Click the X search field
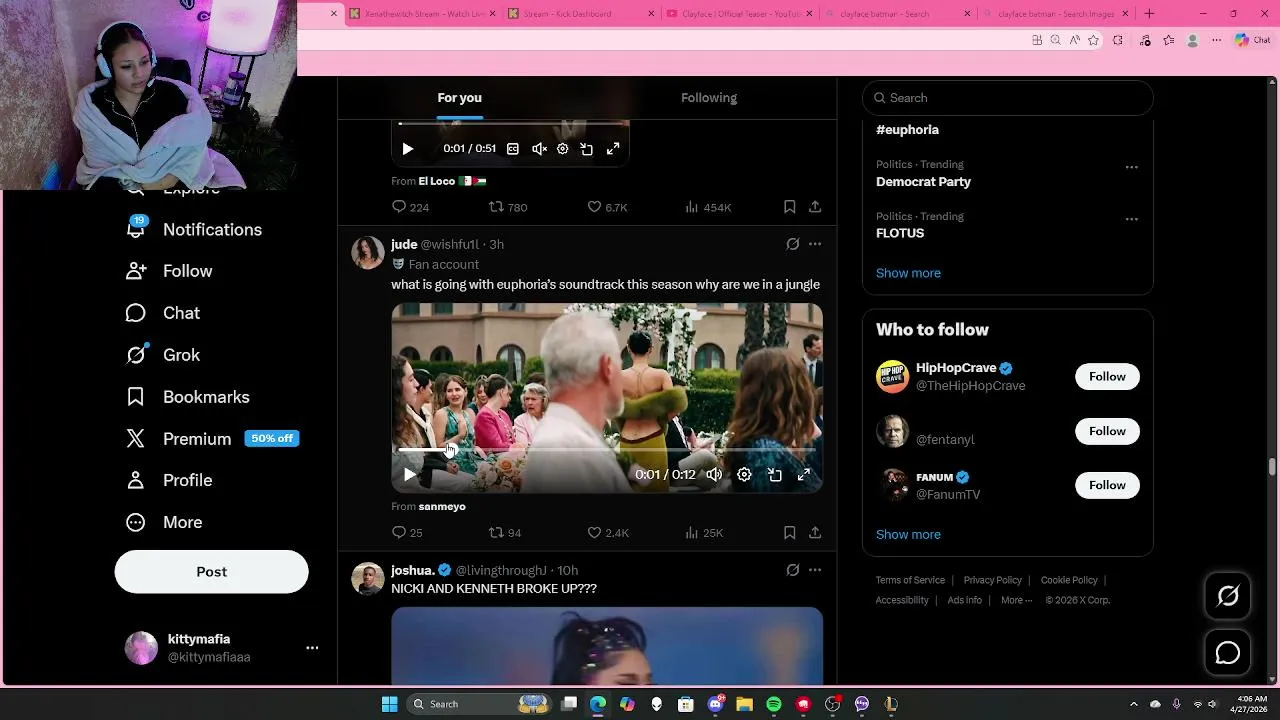Image resolution: width=1280 pixels, height=720 pixels. (1008, 98)
